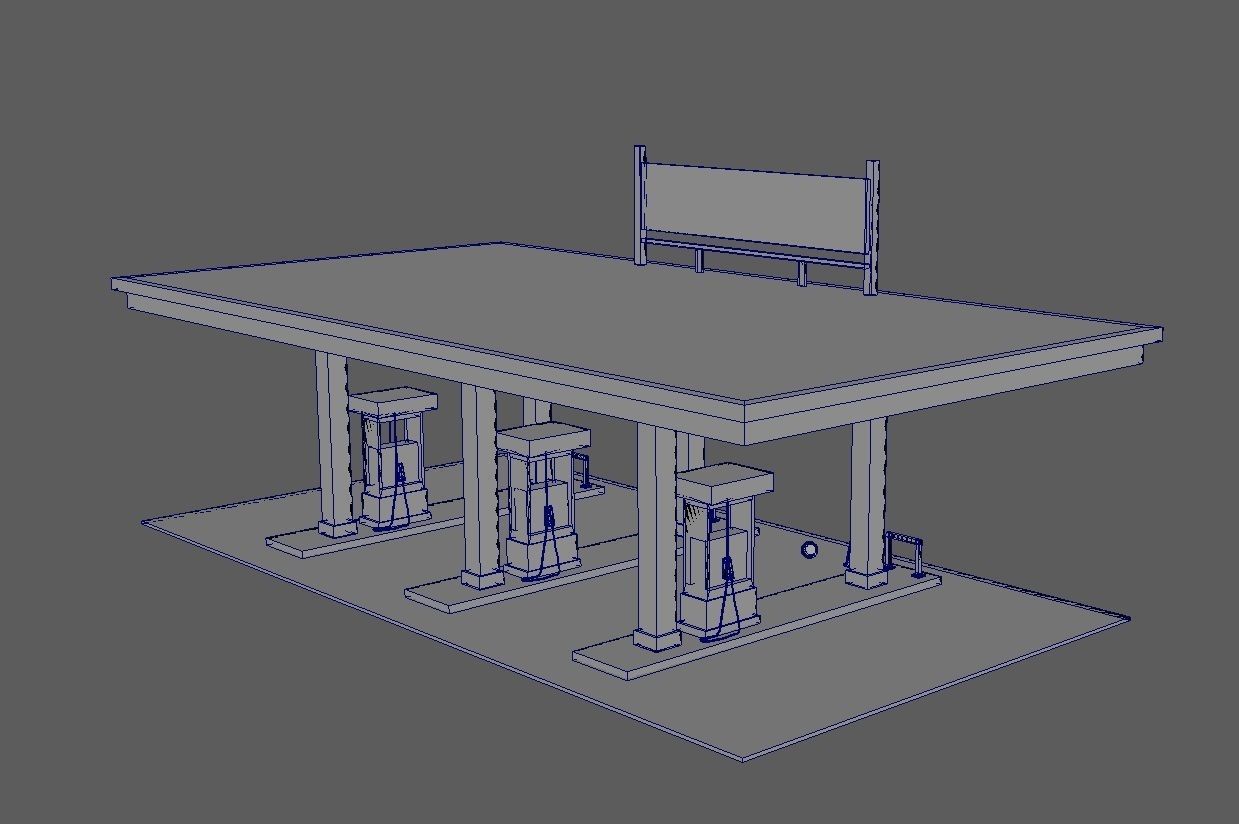This screenshot has width=1239, height=824.
Task: Select the right corner support pillar
Action: pos(867,503)
